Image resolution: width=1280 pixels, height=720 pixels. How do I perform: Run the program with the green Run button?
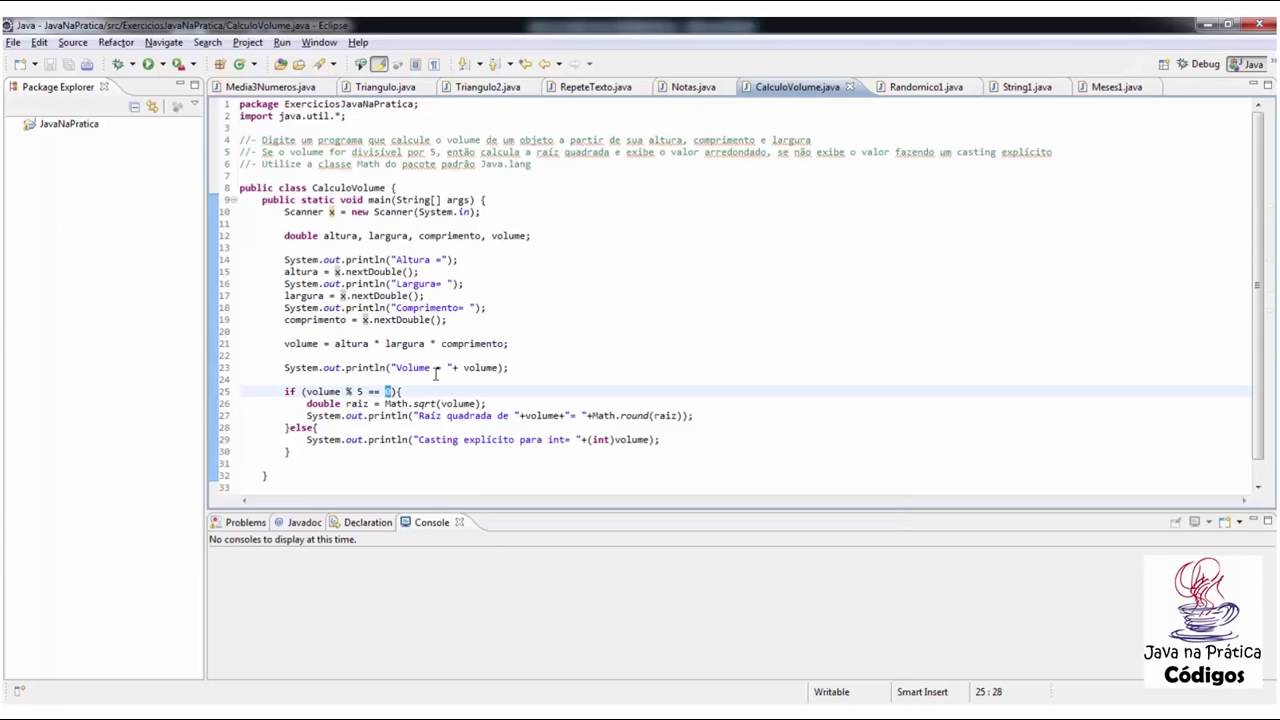click(x=148, y=64)
